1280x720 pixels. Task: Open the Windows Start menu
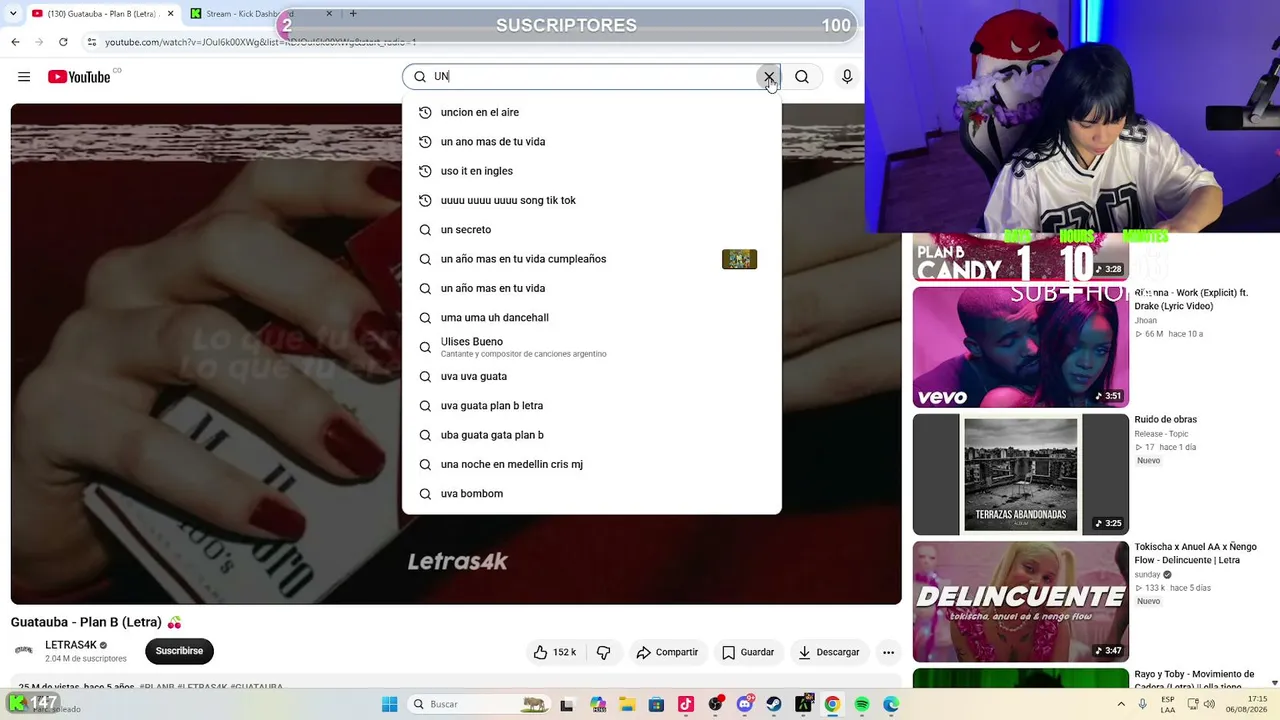point(390,704)
